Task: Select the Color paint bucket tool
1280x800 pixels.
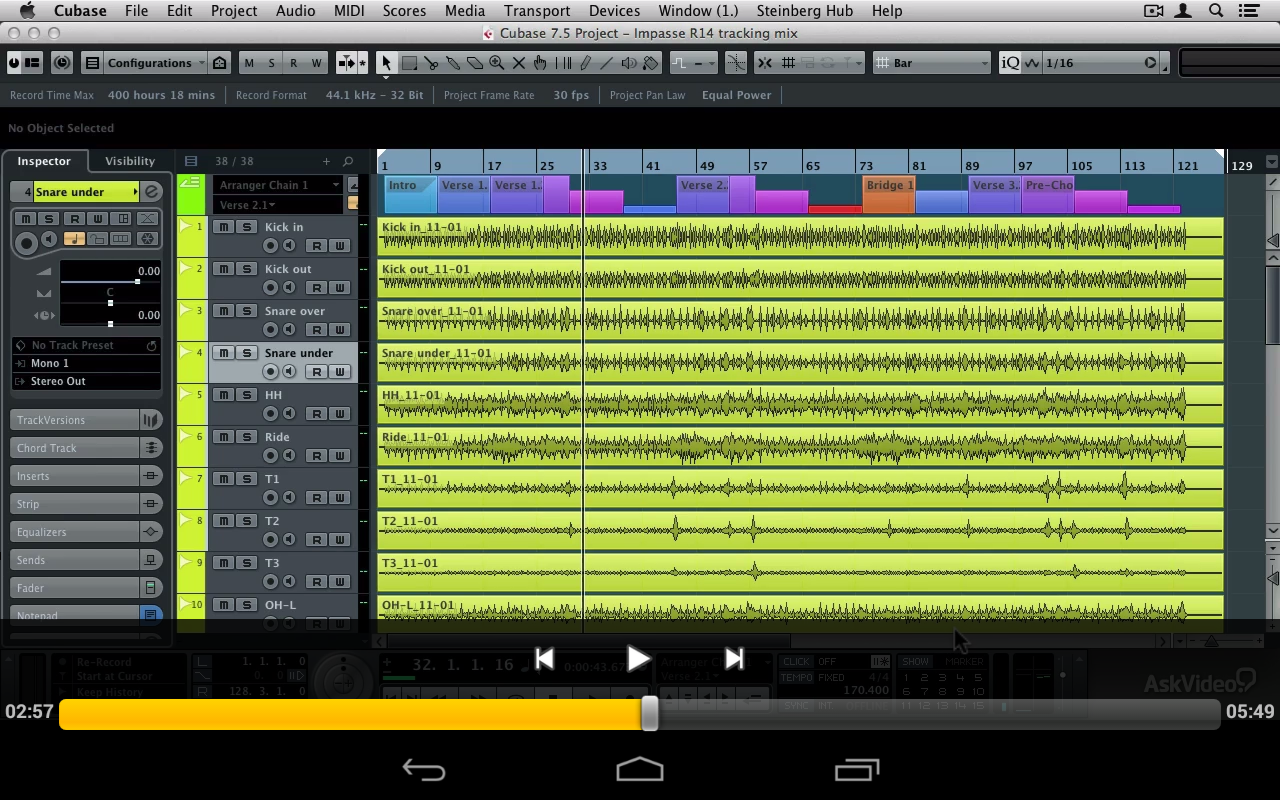Action: 651,63
